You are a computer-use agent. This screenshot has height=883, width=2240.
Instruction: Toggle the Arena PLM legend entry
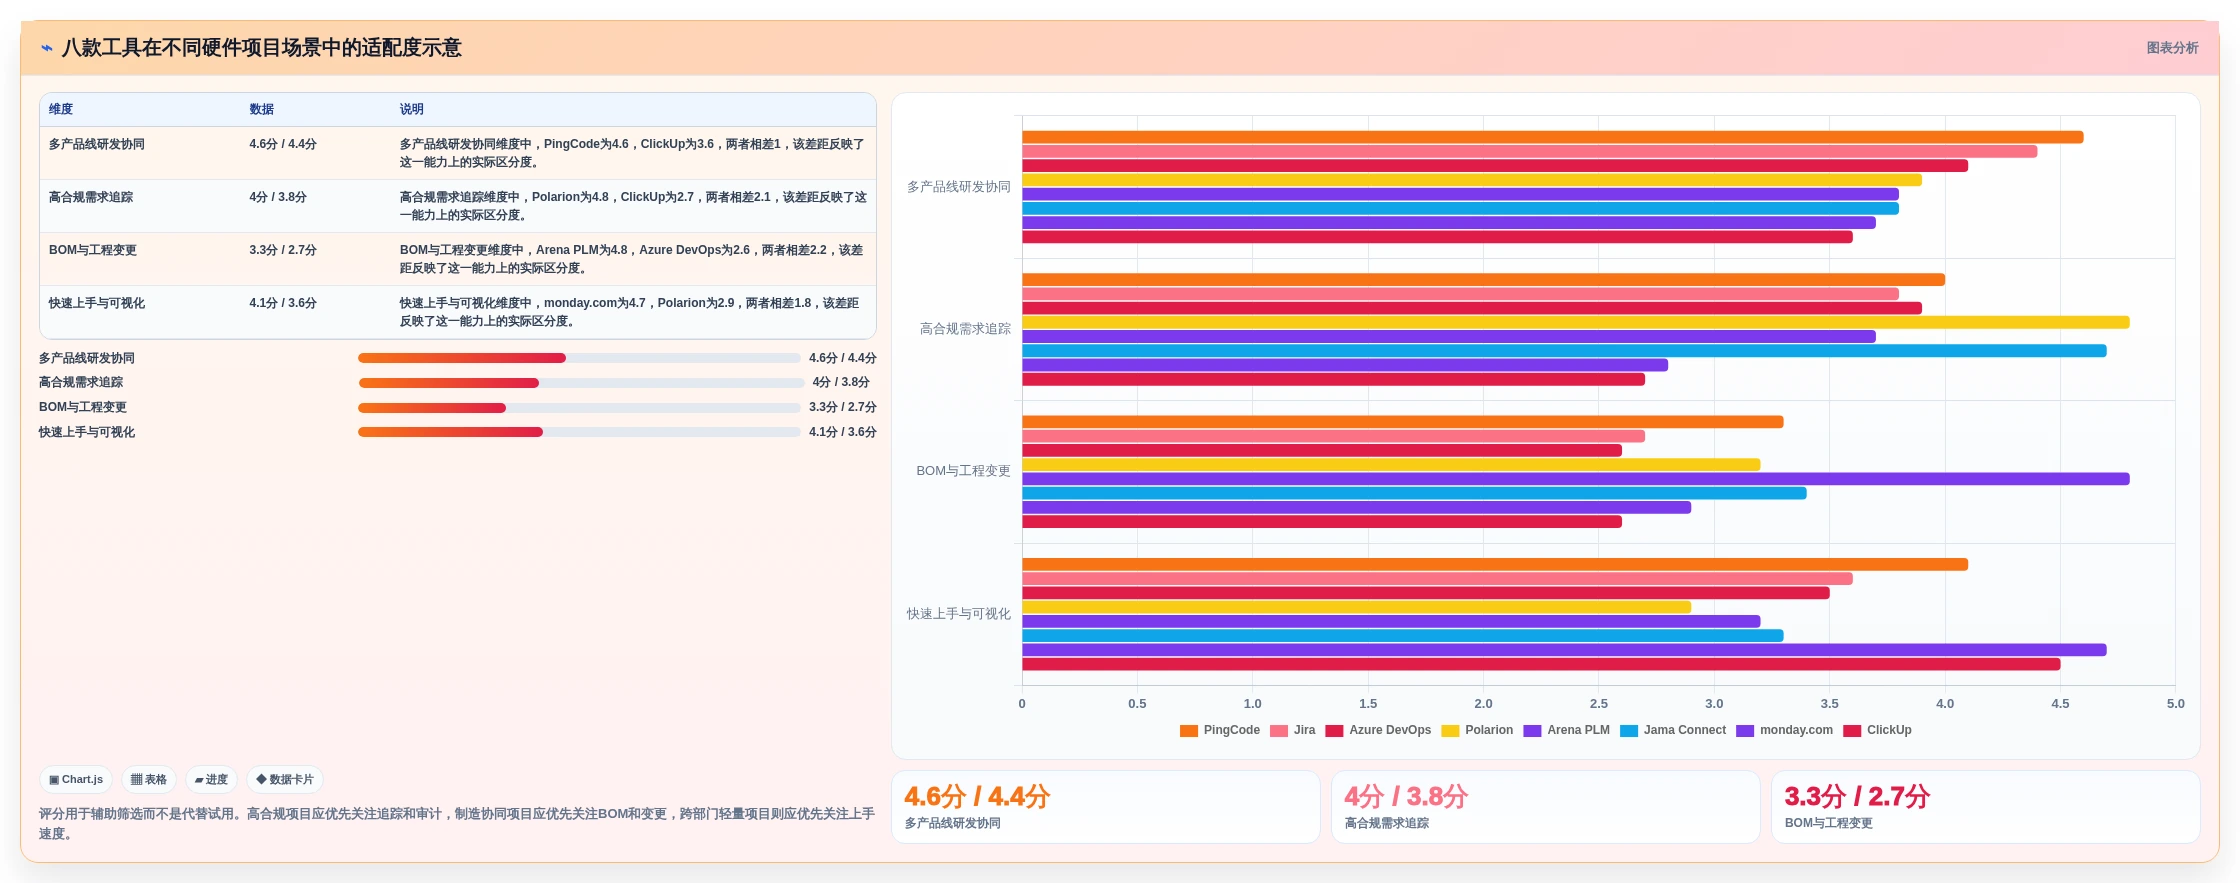[1566, 731]
